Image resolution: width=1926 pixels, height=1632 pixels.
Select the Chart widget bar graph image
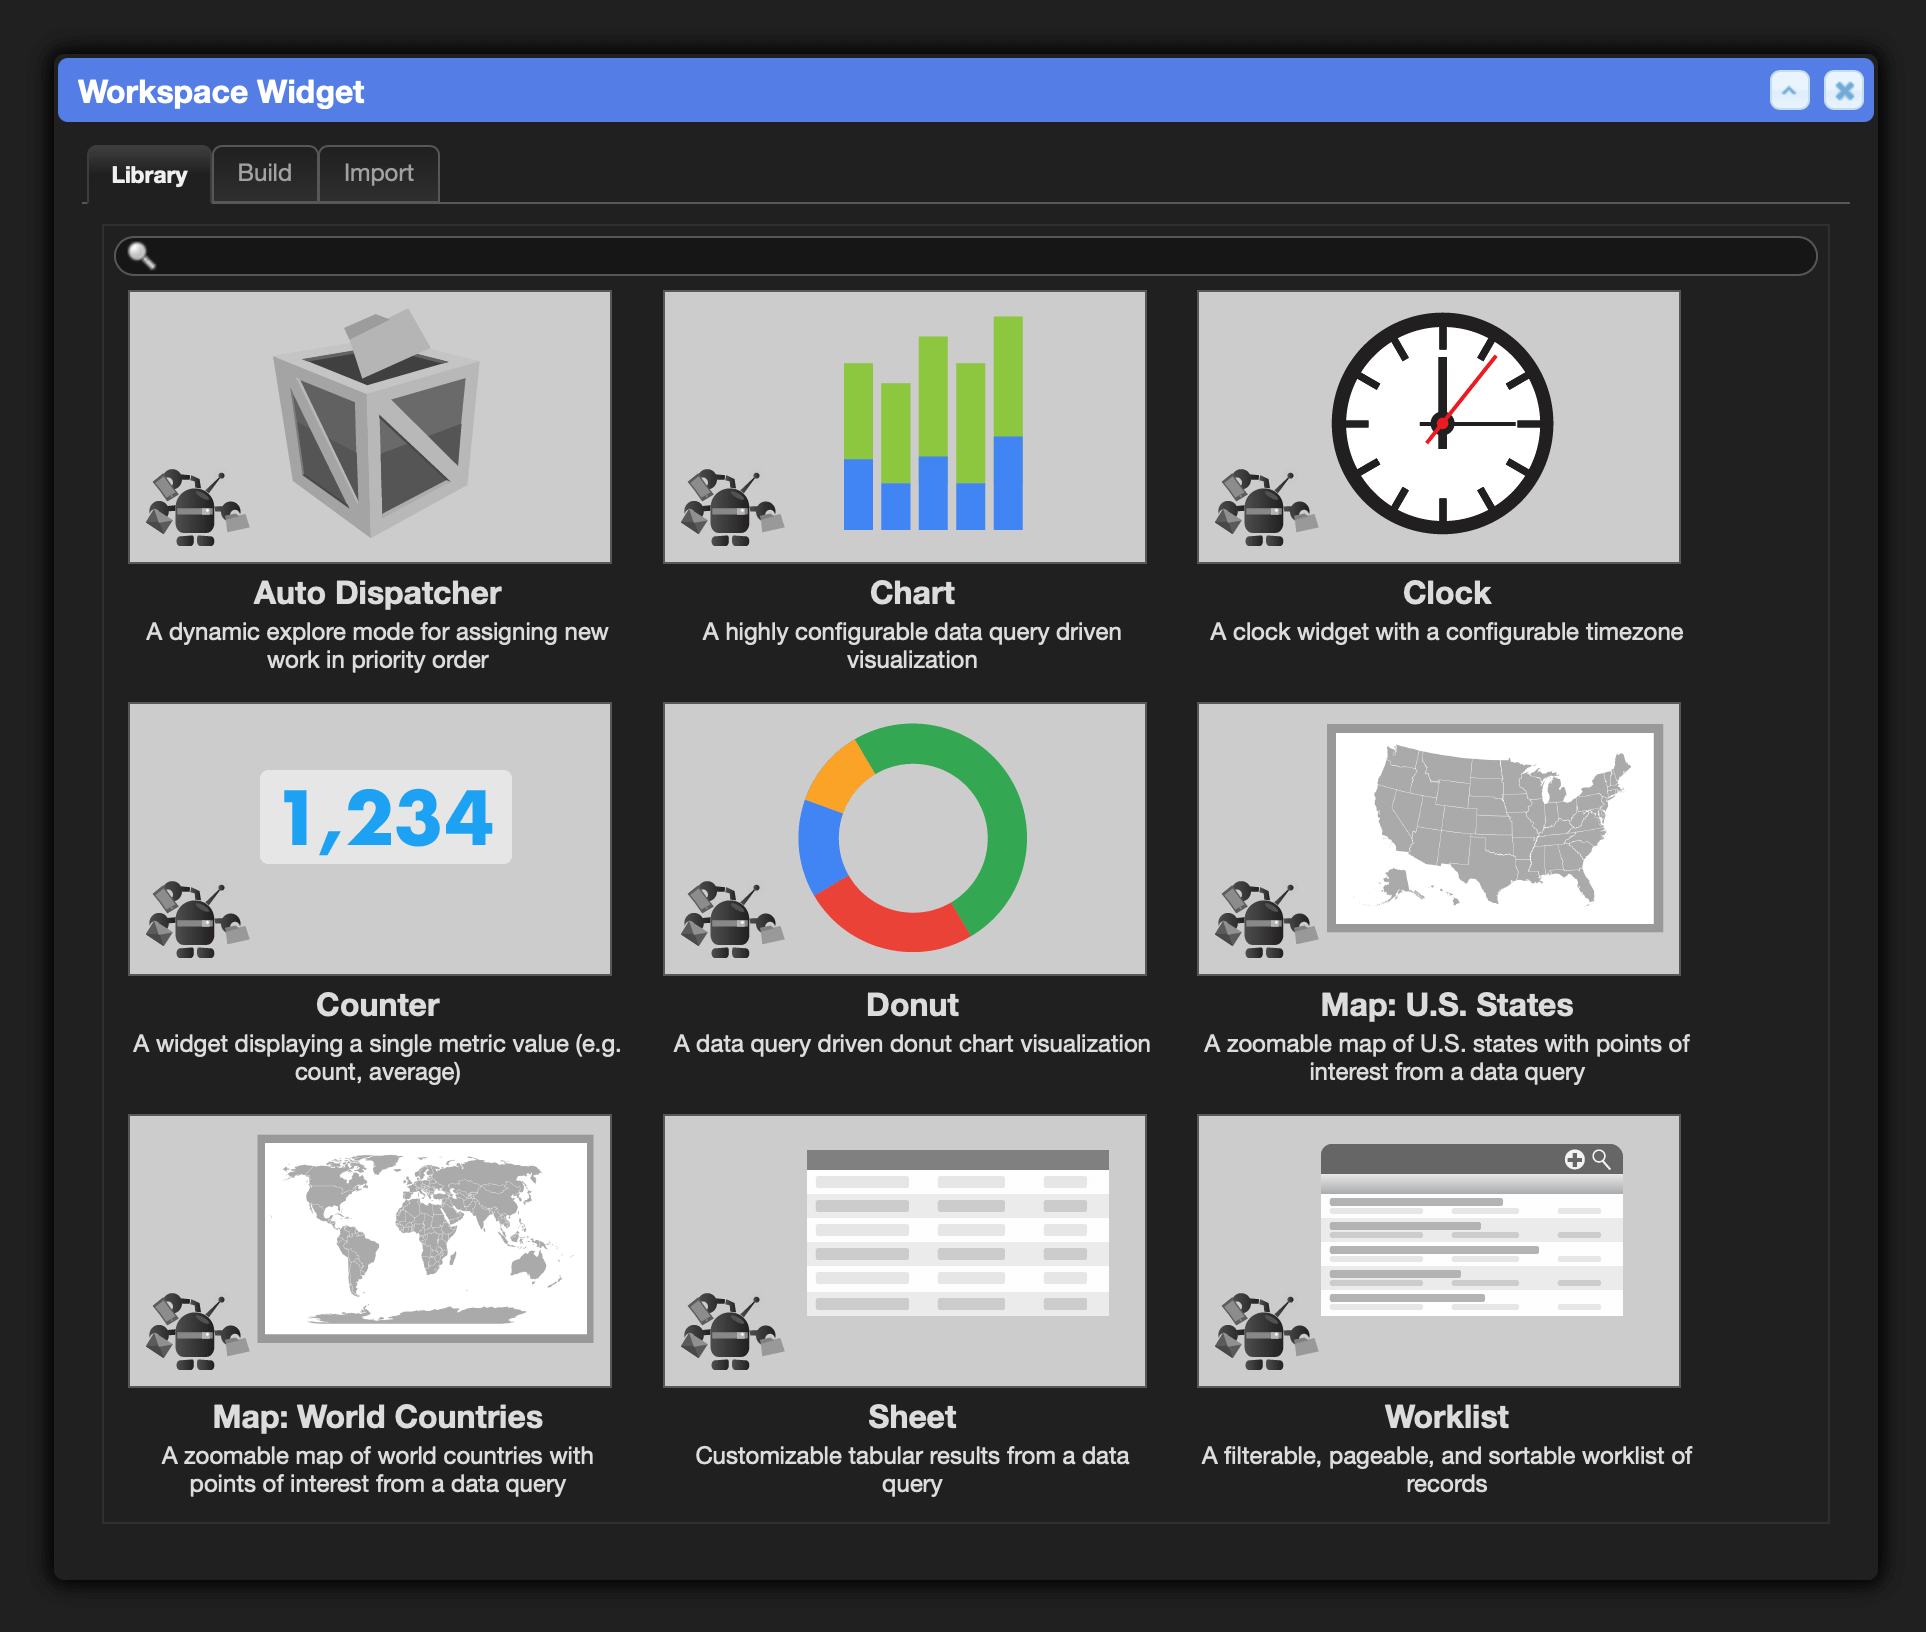click(905, 427)
